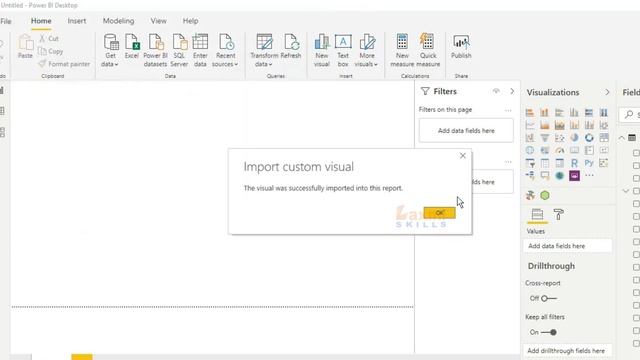Switch to the Insert ribbon tab
The height and width of the screenshot is (360, 640).
(x=77, y=21)
